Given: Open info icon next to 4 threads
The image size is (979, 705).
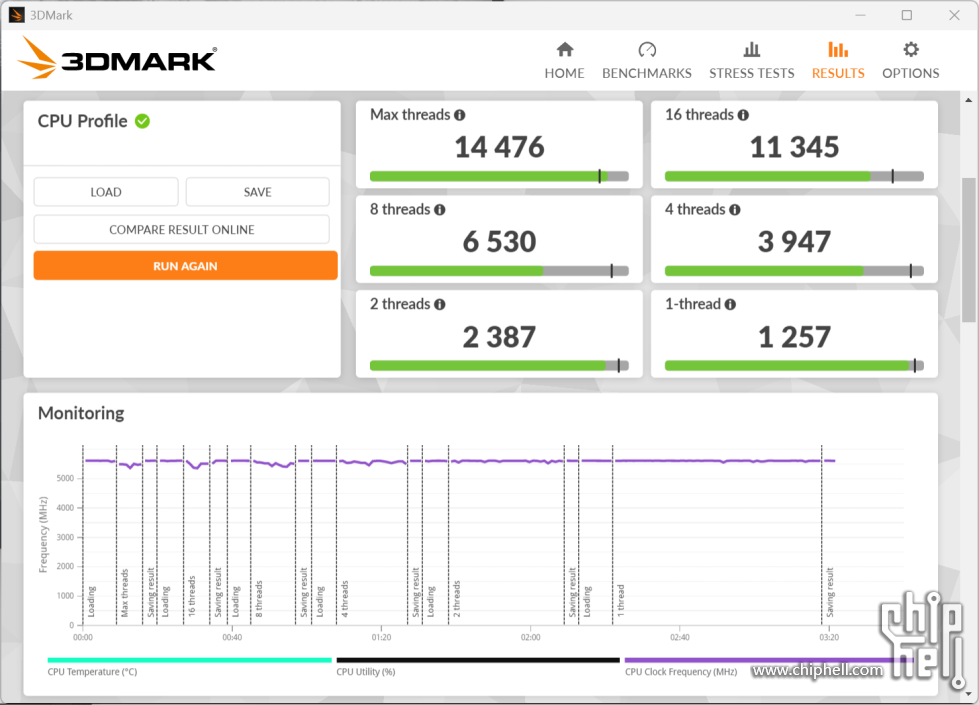Looking at the screenshot, I should pos(735,210).
